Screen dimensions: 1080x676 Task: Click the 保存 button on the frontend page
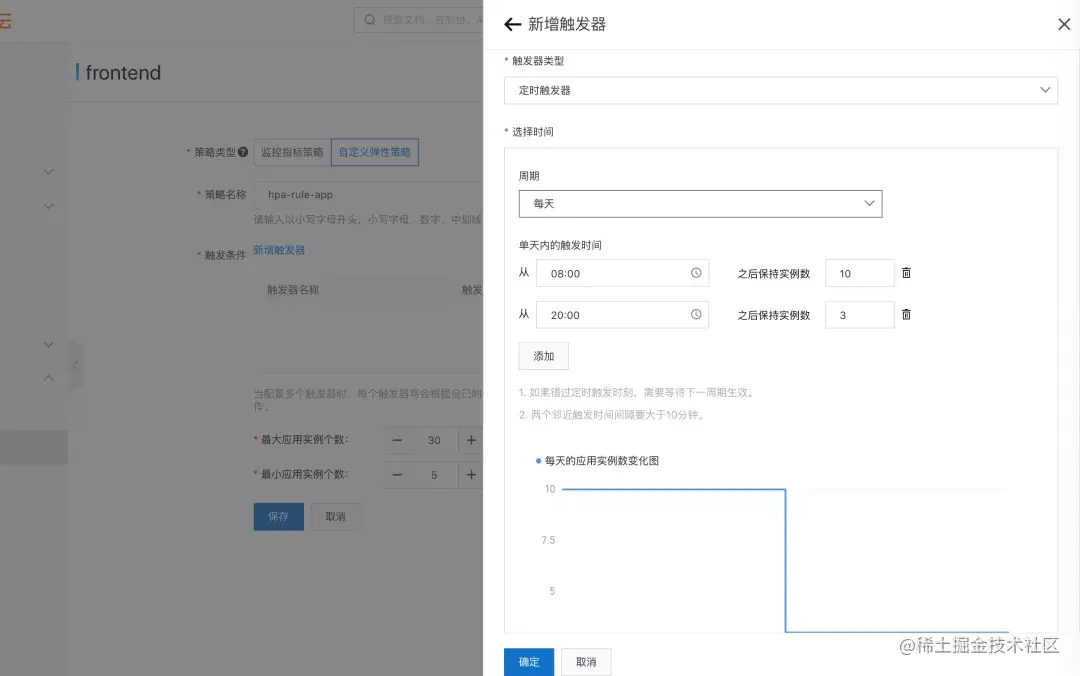point(278,517)
